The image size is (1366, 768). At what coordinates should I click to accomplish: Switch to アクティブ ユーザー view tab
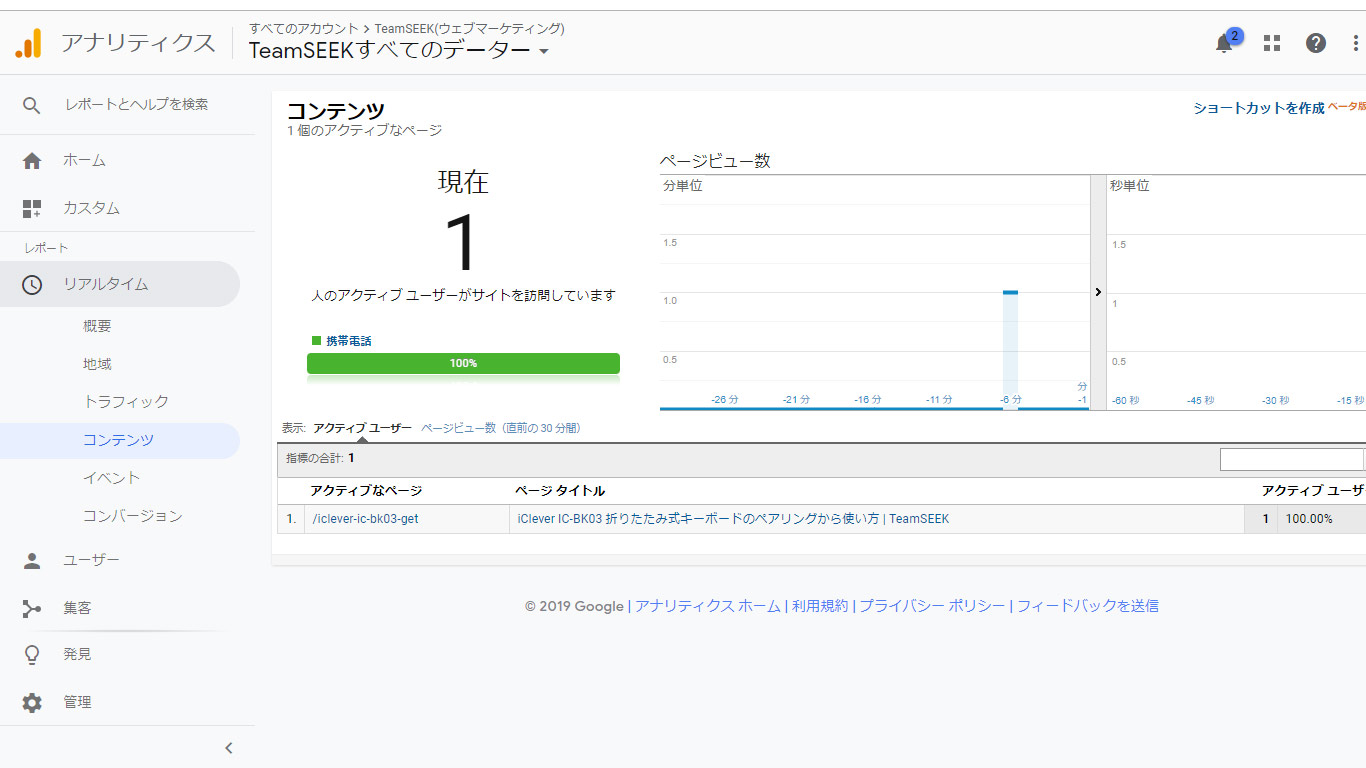point(362,428)
